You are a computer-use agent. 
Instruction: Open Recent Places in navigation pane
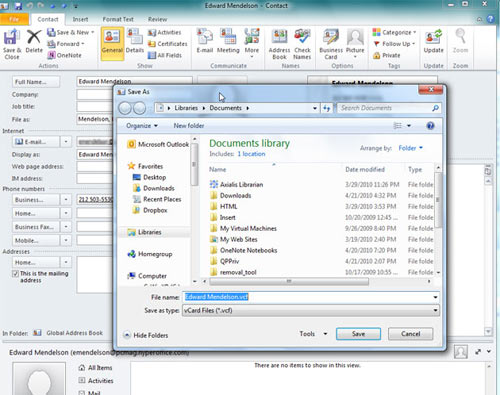click(157, 199)
